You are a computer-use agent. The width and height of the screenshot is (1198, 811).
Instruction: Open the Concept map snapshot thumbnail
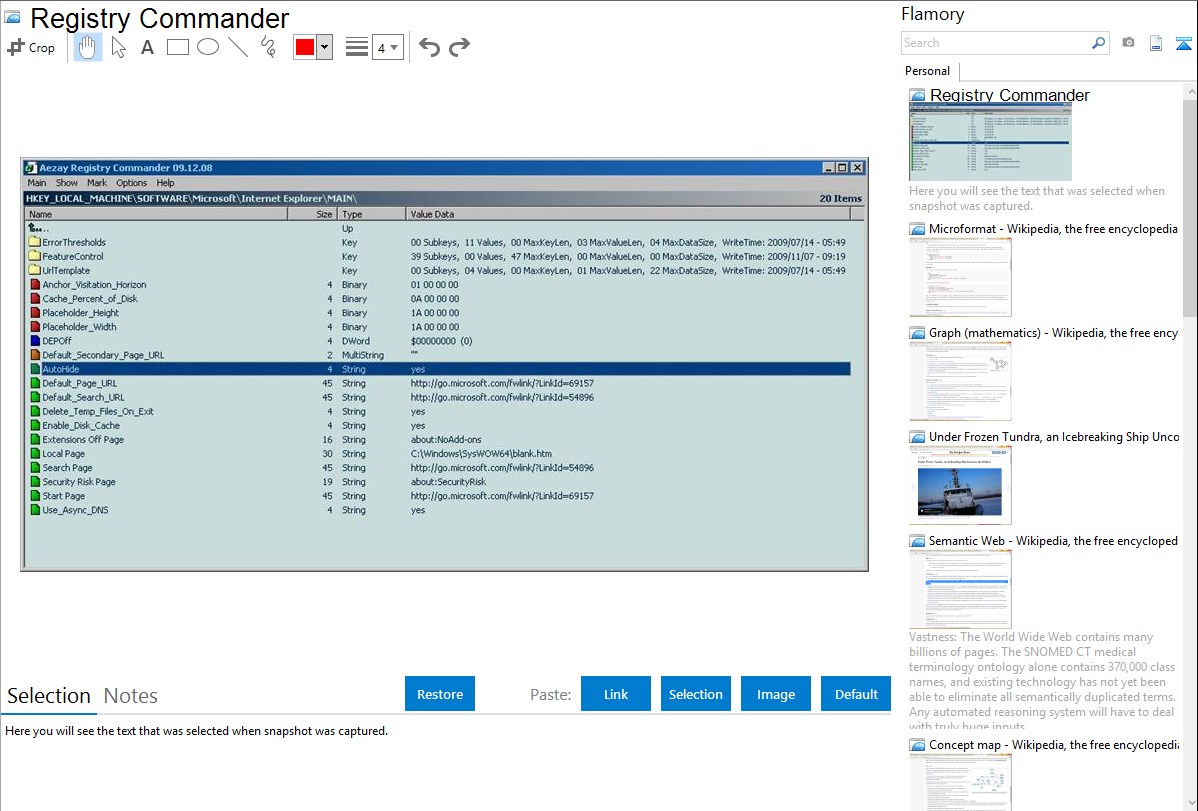(960, 782)
